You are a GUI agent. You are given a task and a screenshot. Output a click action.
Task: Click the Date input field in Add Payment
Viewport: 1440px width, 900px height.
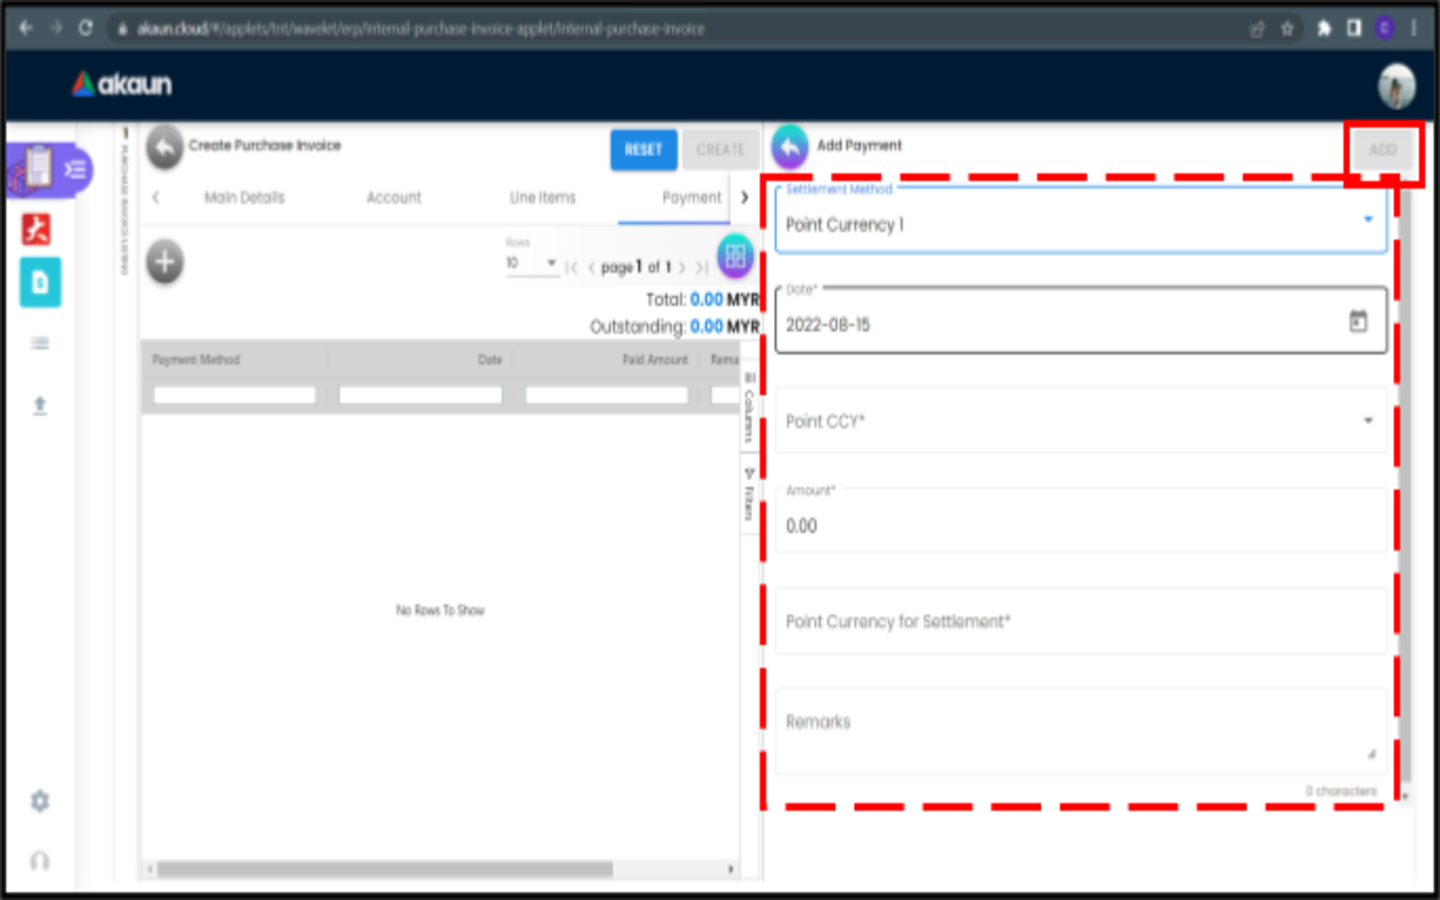point(1081,321)
